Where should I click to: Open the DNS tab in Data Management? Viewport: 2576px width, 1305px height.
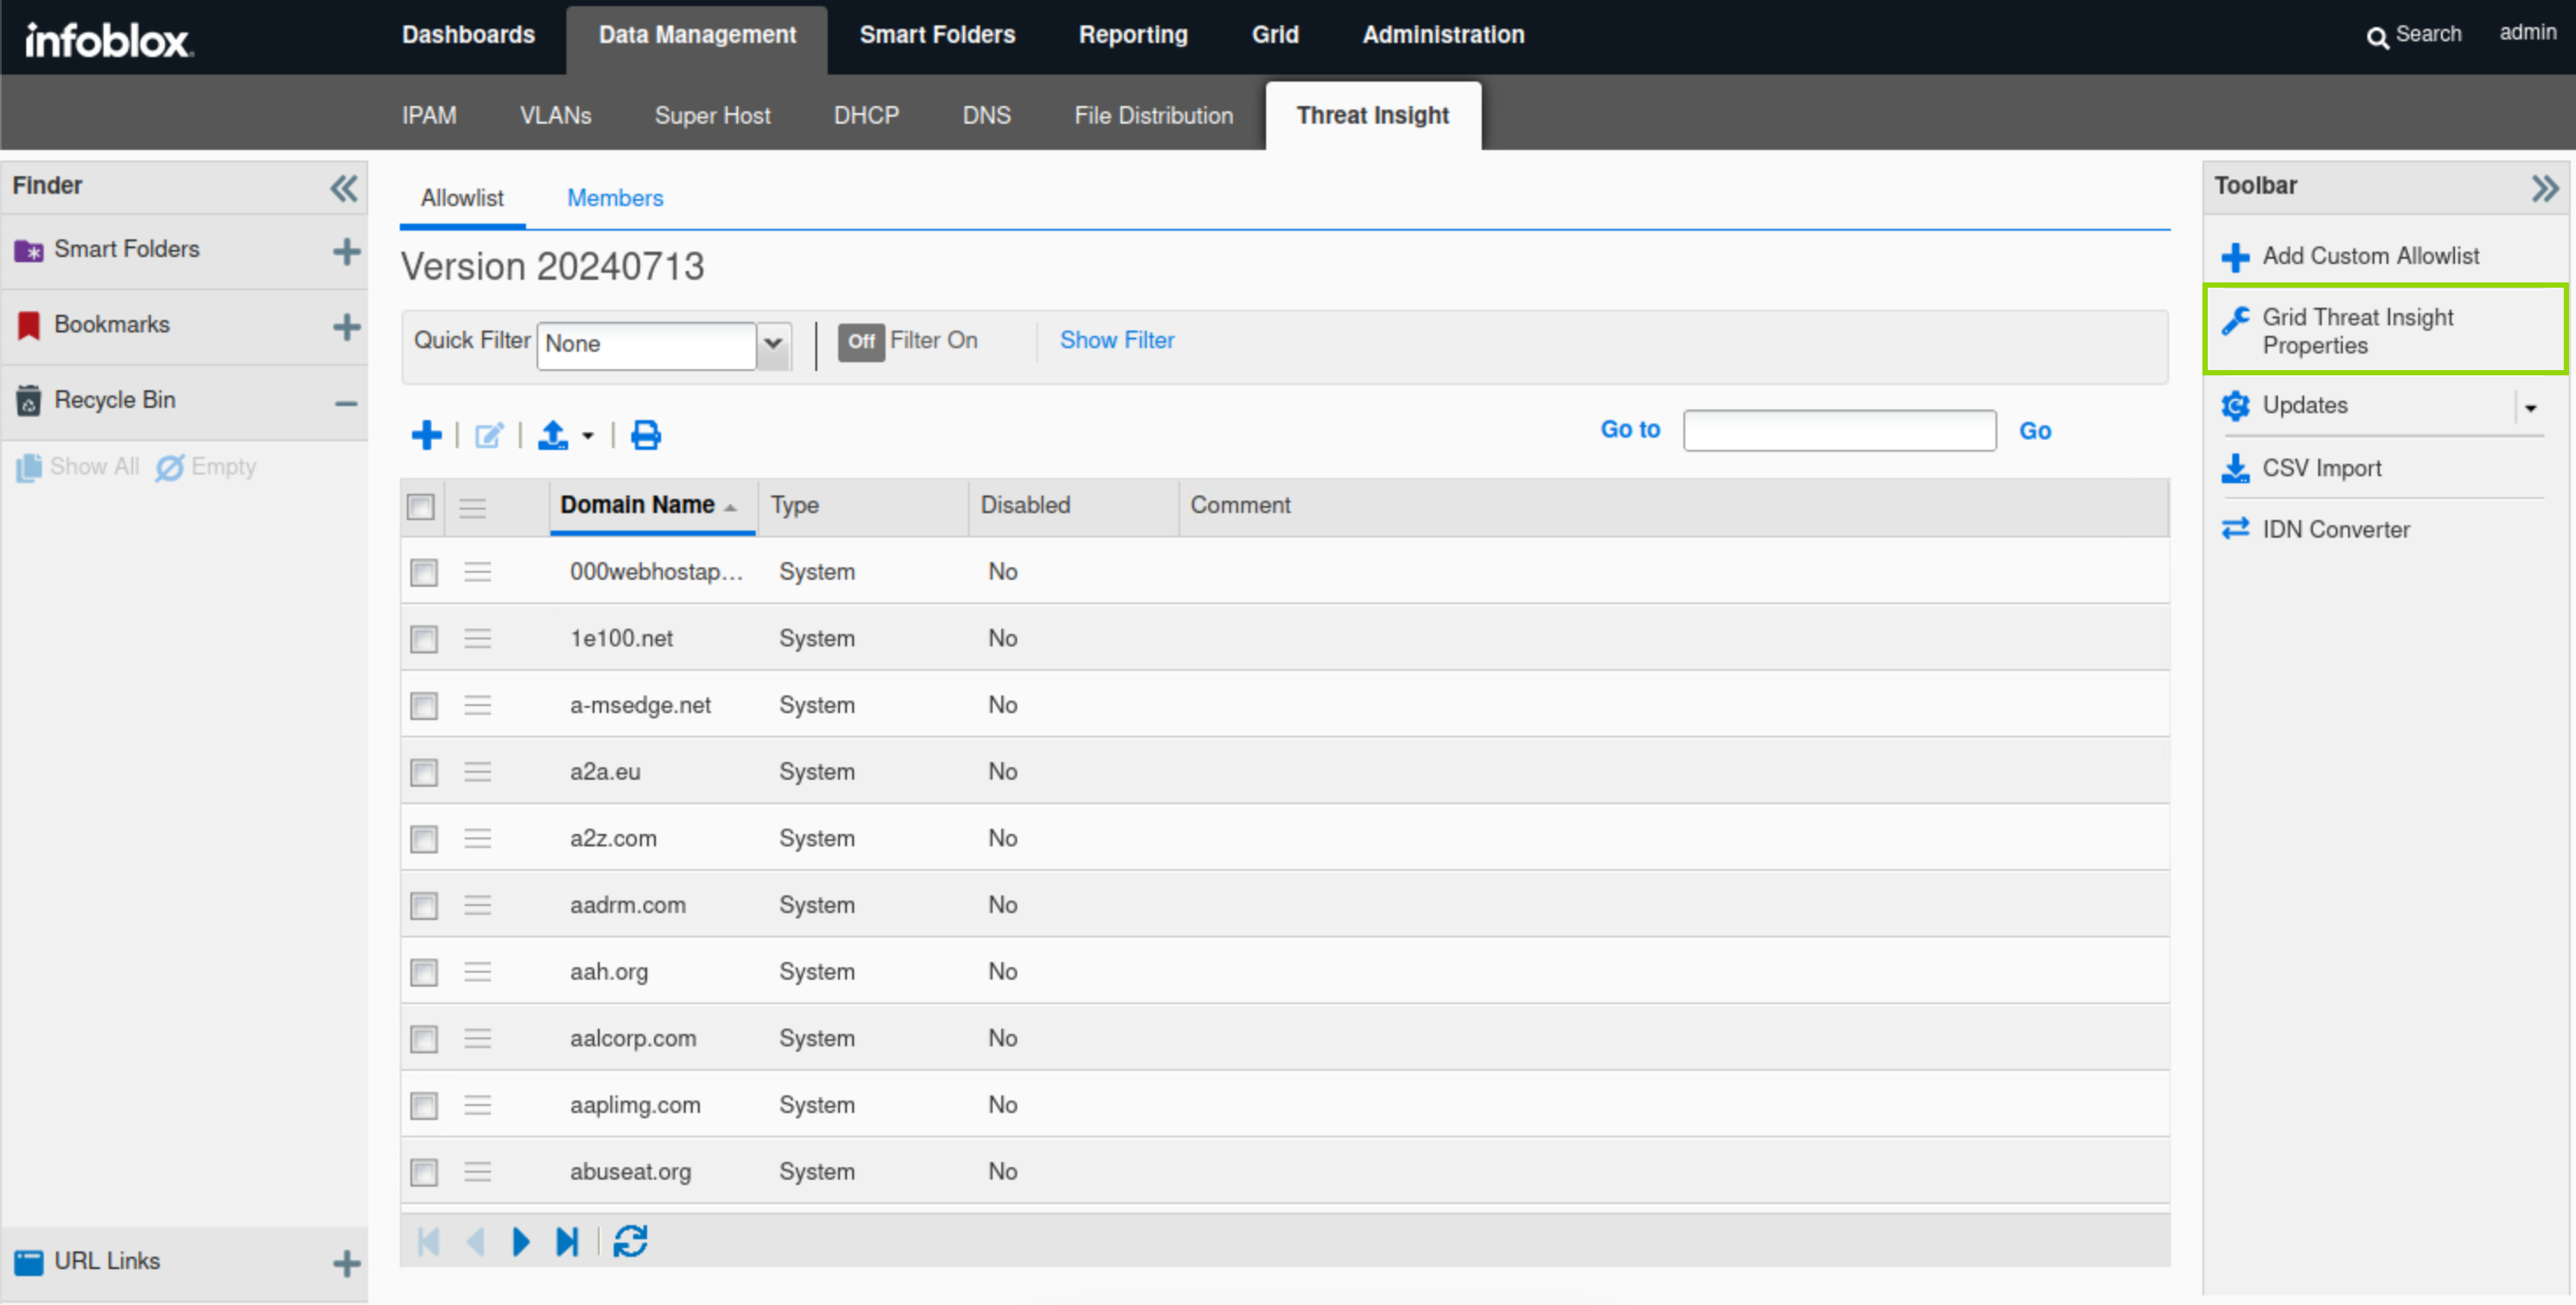coord(986,115)
